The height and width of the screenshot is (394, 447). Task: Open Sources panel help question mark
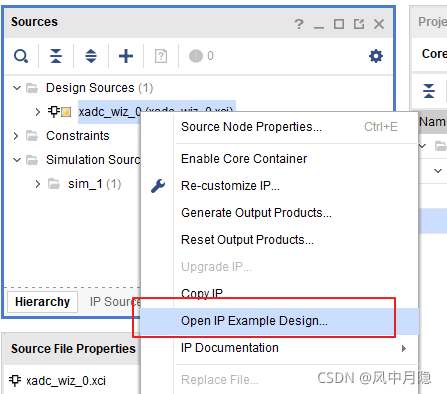point(299,24)
